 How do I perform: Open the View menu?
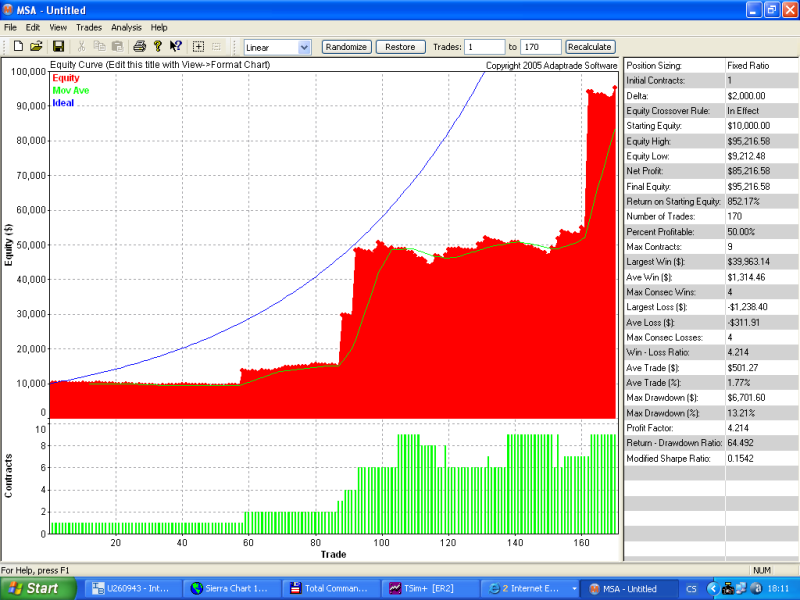[x=58, y=27]
